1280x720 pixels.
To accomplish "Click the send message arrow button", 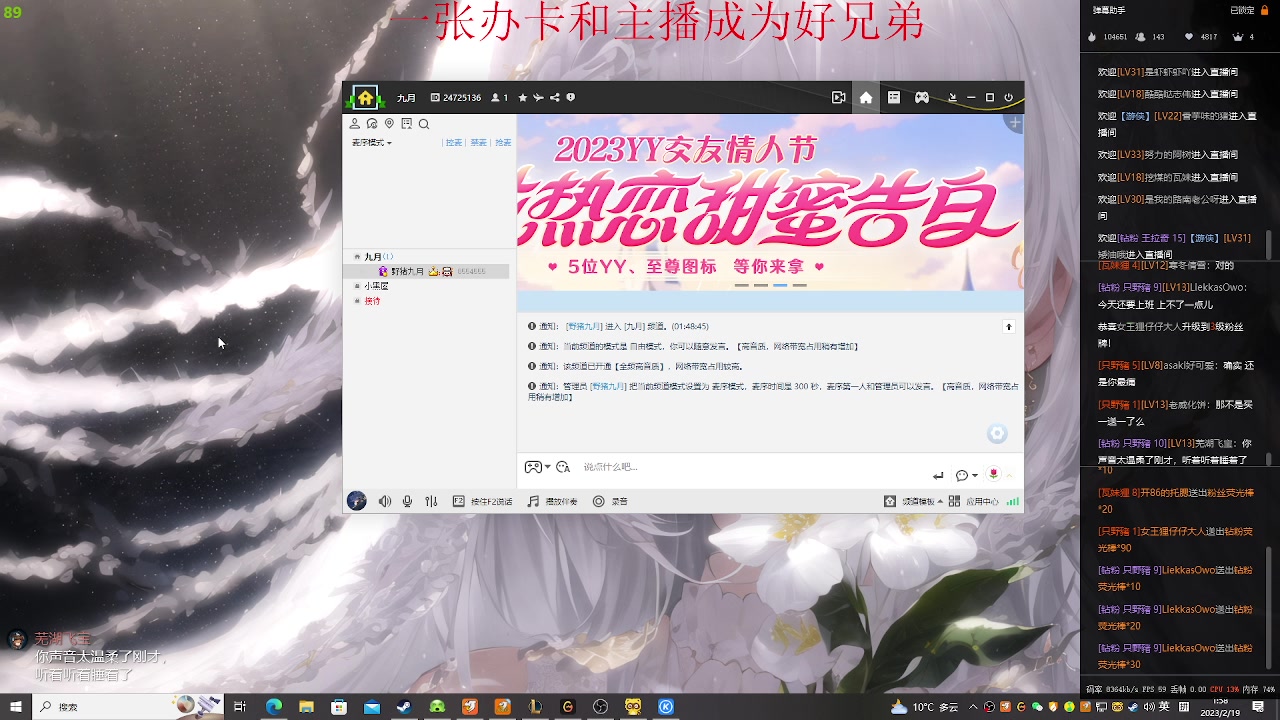I will pos(938,474).
